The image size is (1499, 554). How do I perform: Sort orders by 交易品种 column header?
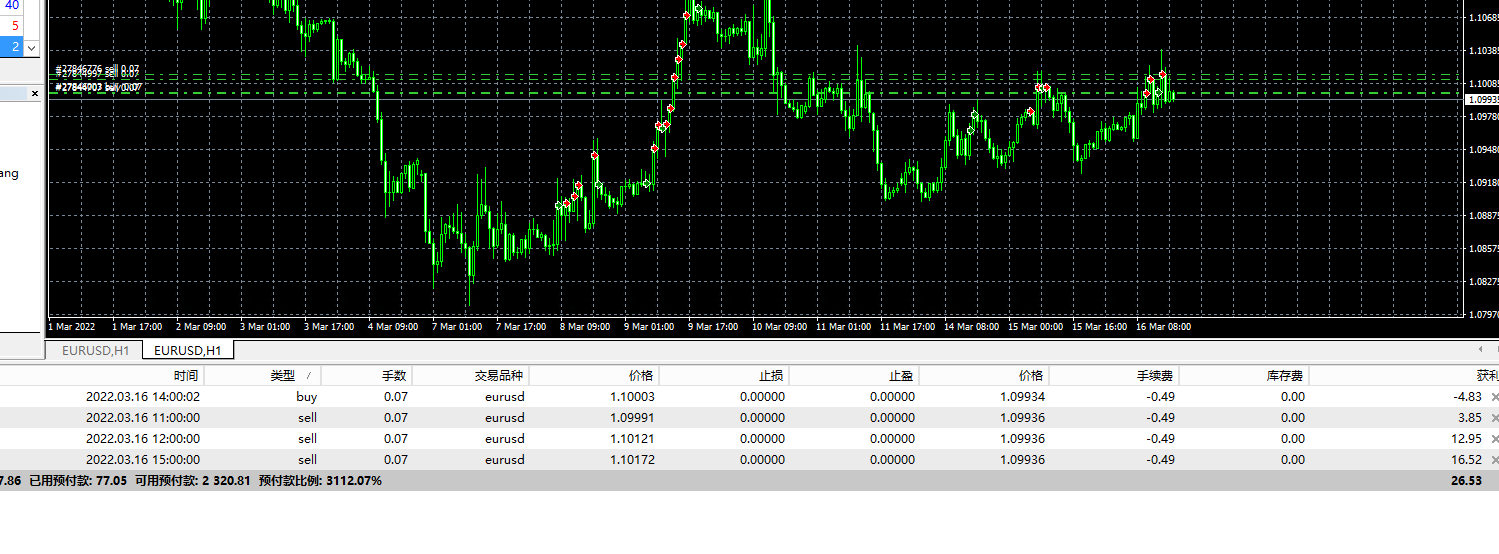(499, 376)
